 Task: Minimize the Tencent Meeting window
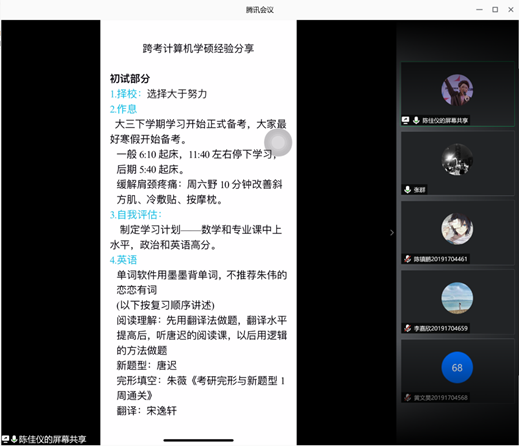pyautogui.click(x=479, y=10)
